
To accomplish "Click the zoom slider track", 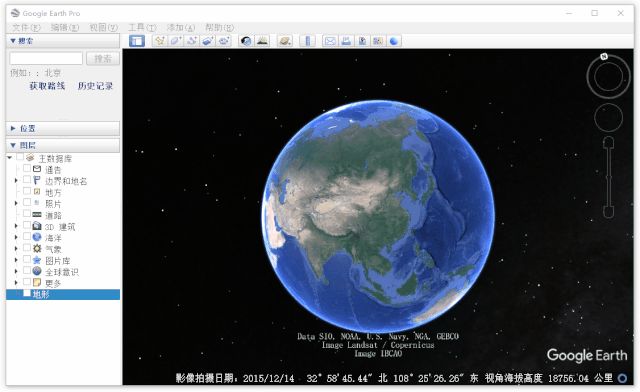I will coord(609,177).
